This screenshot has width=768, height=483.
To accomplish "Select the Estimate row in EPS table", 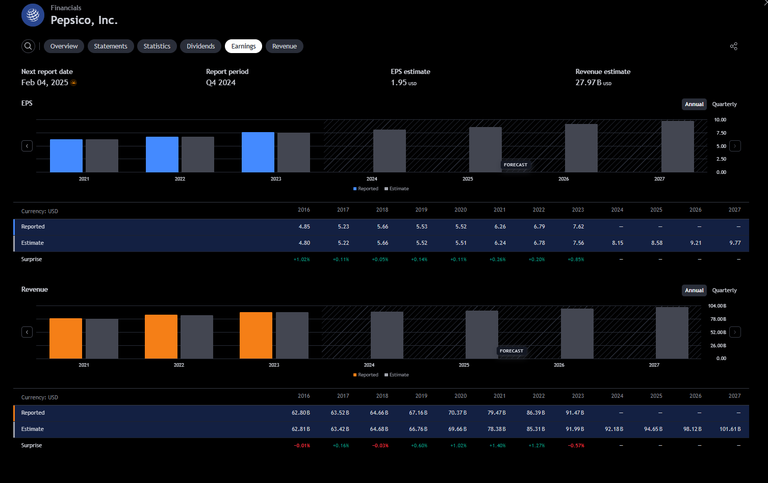I will 381,243.
